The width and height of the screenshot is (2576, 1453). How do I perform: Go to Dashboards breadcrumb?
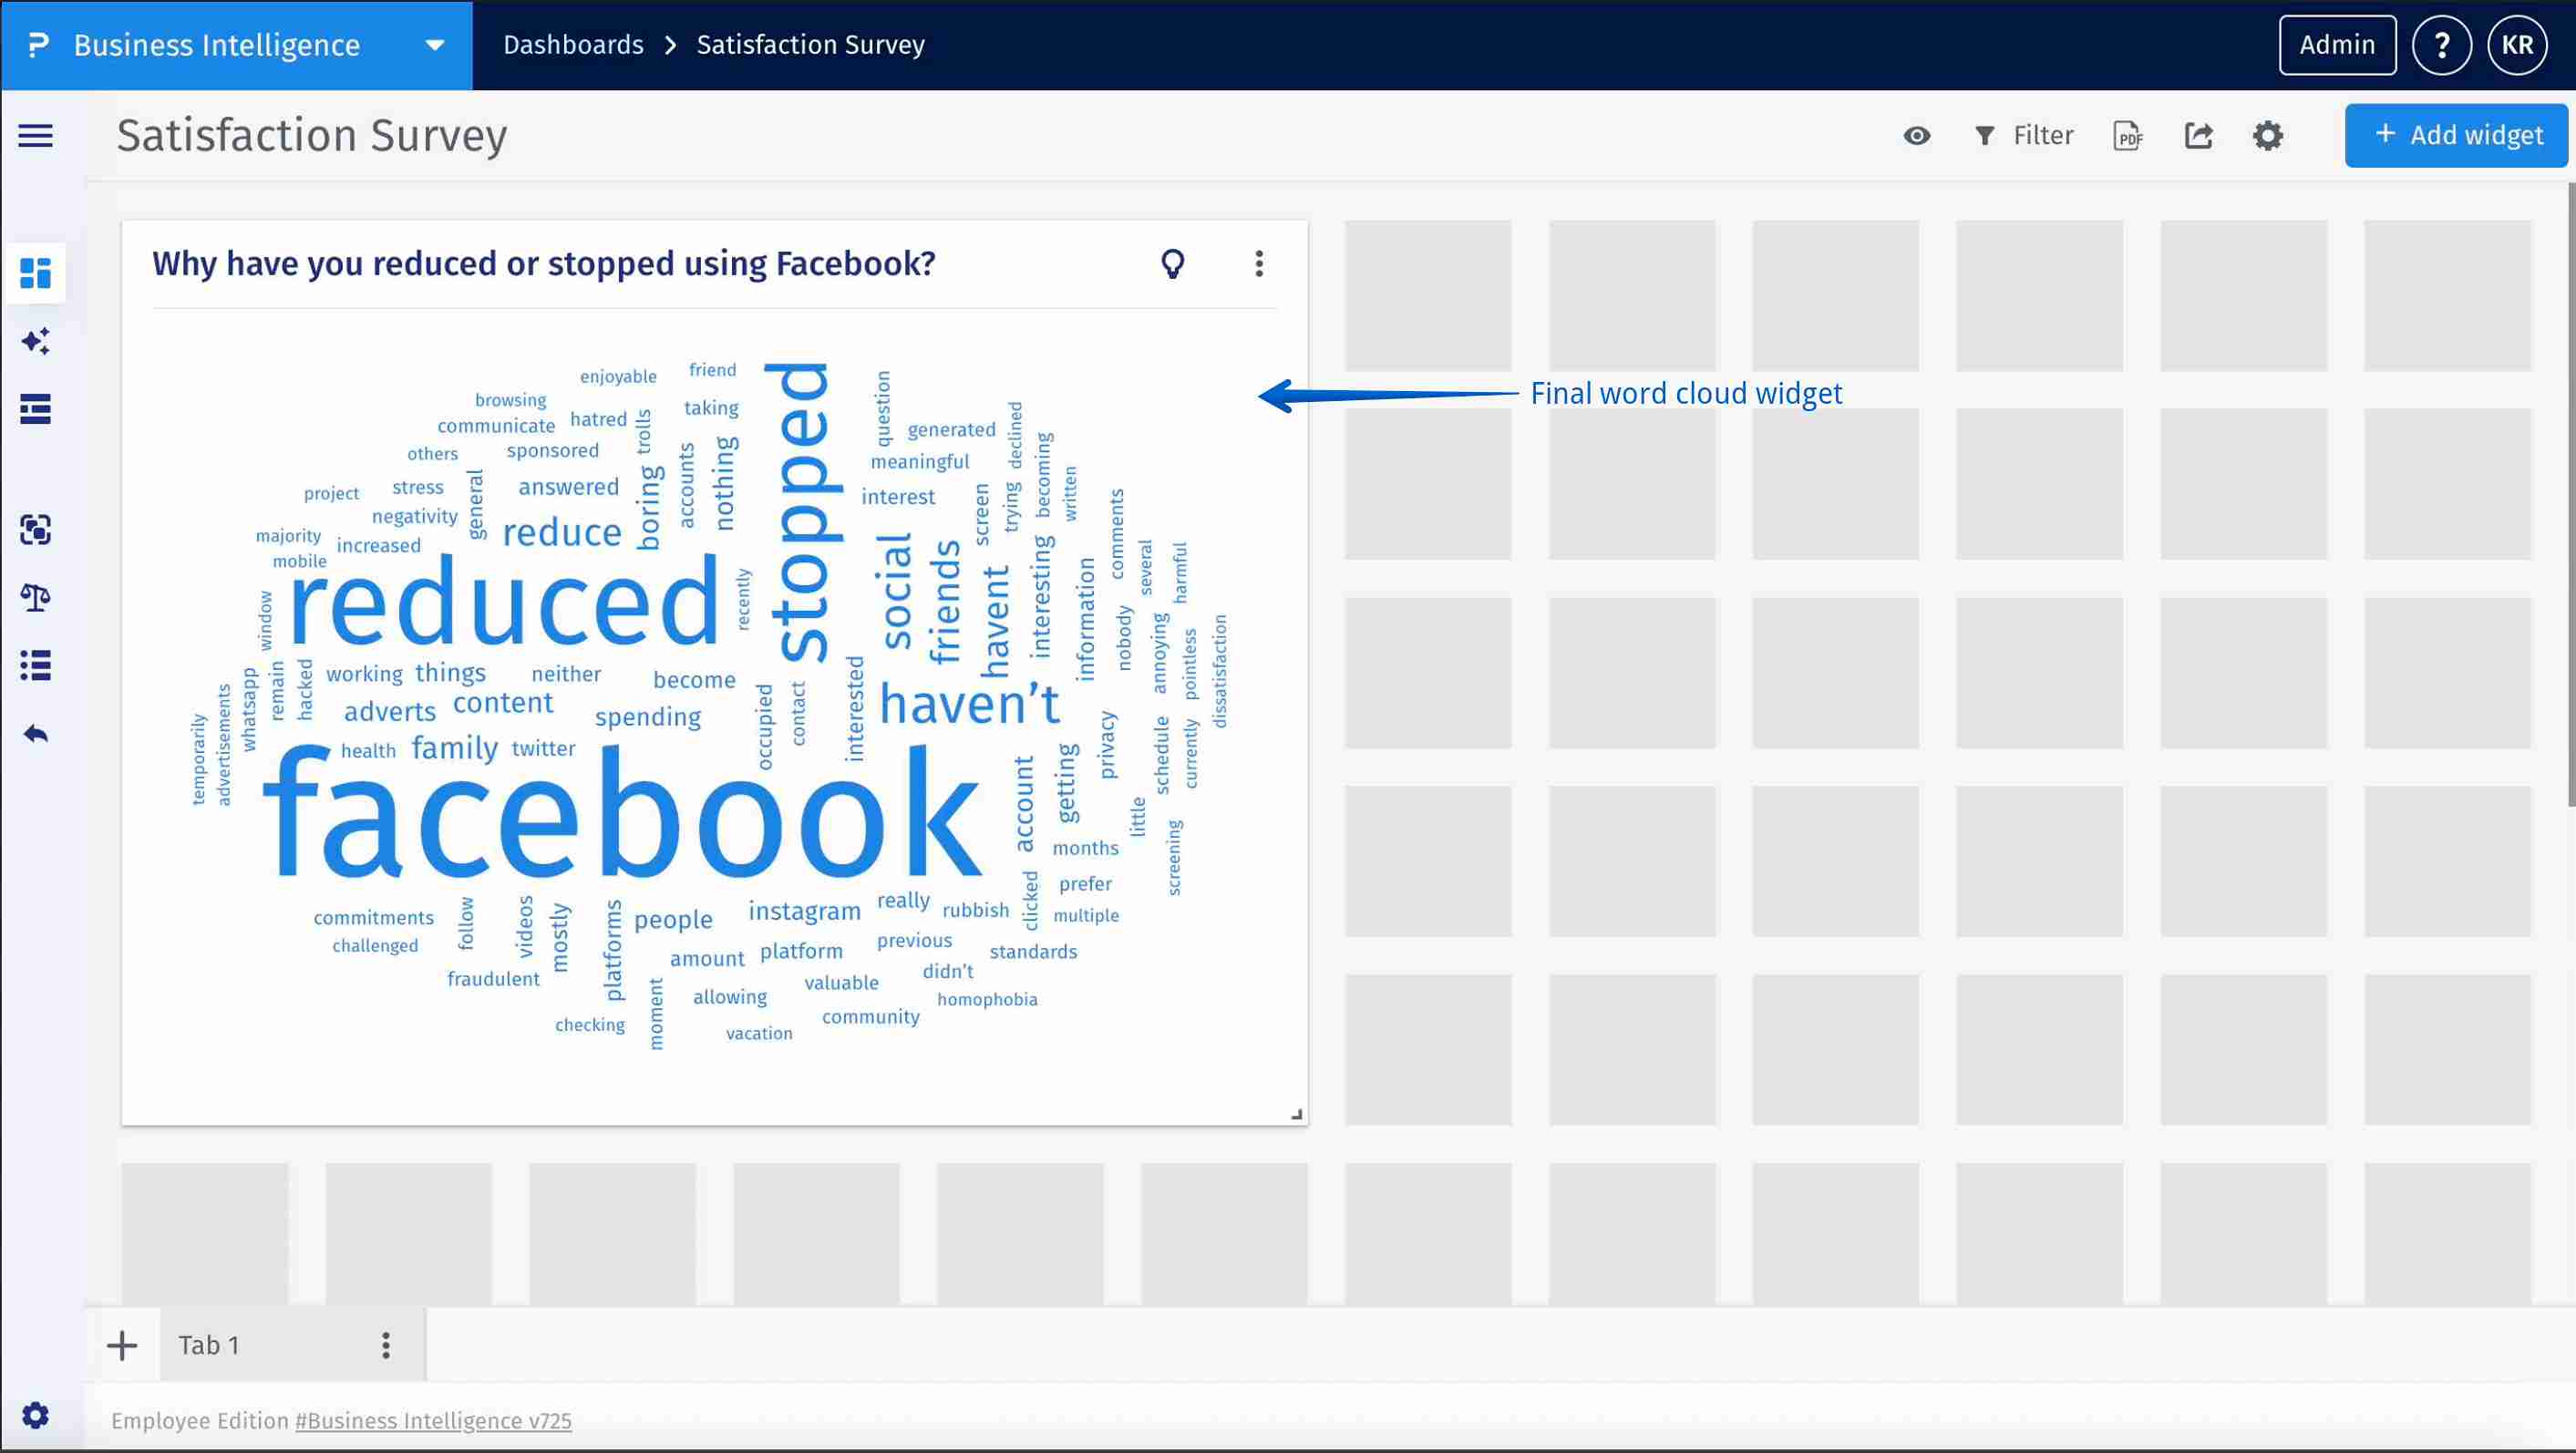click(573, 45)
